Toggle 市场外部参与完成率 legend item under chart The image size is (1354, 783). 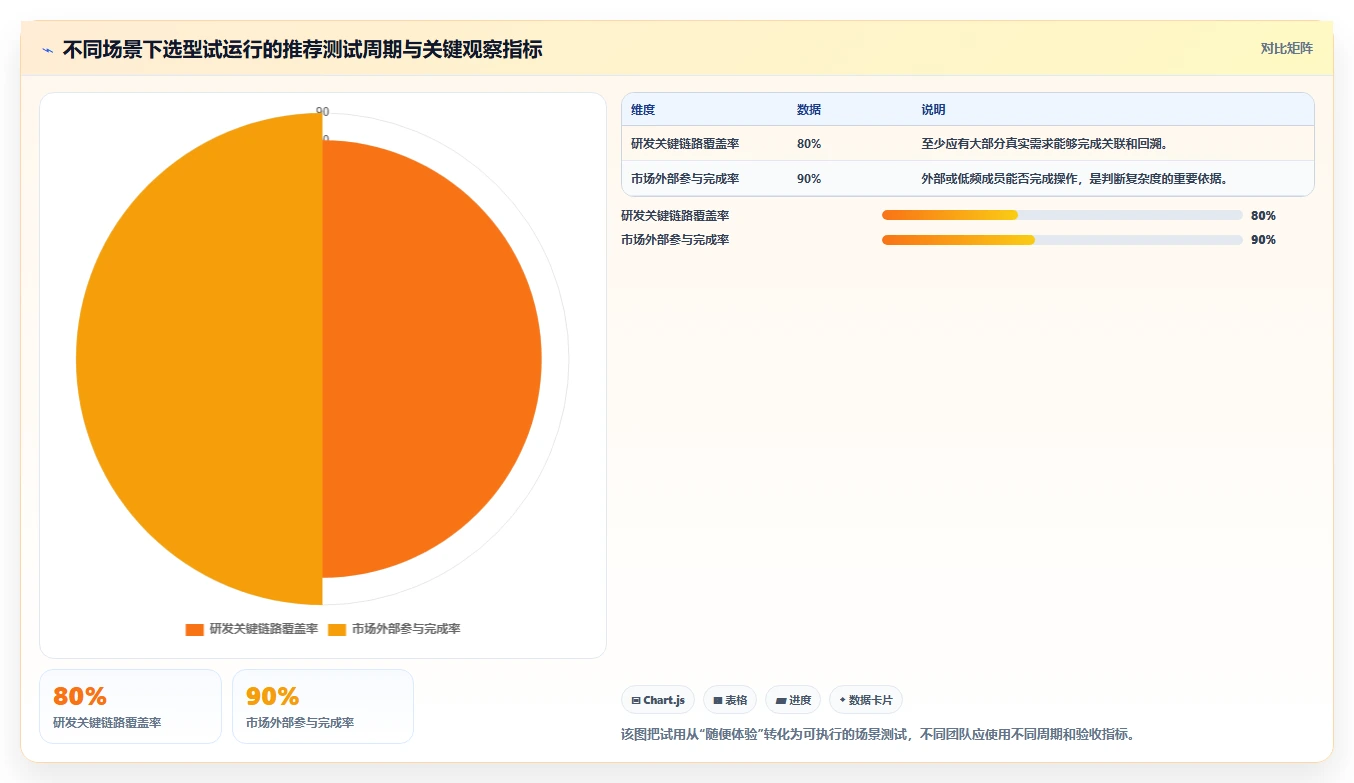point(394,629)
